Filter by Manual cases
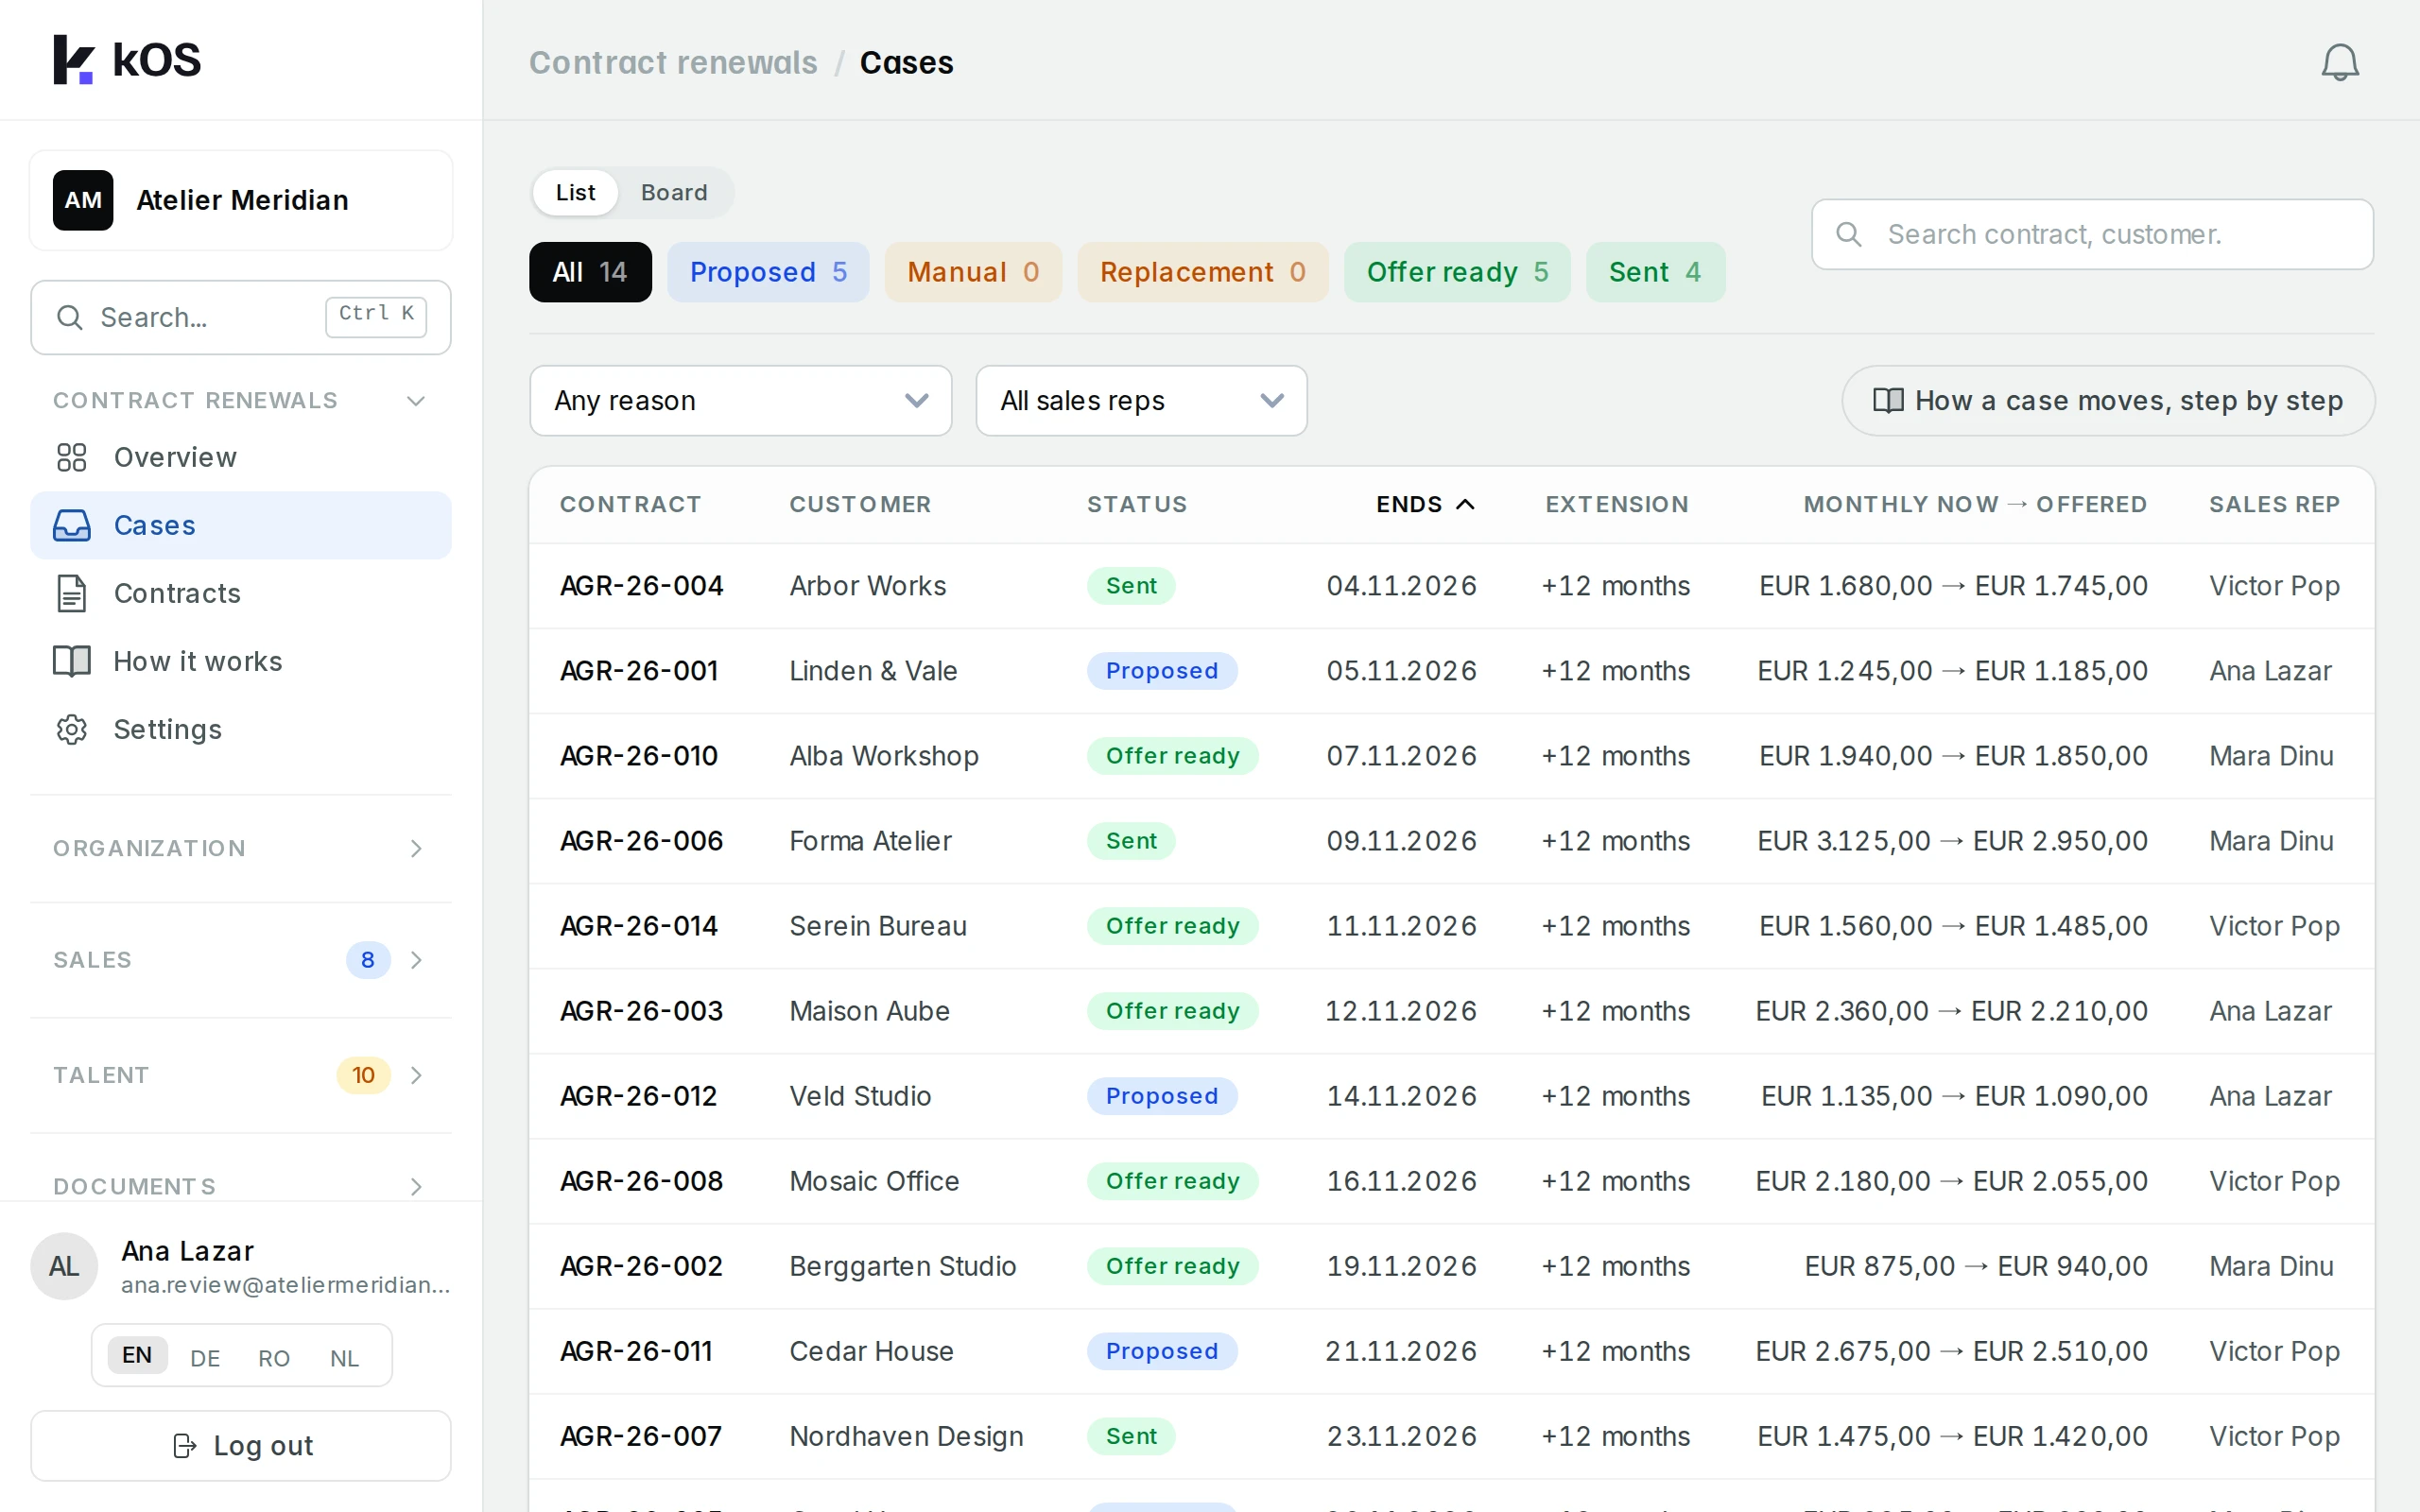 pos(973,272)
